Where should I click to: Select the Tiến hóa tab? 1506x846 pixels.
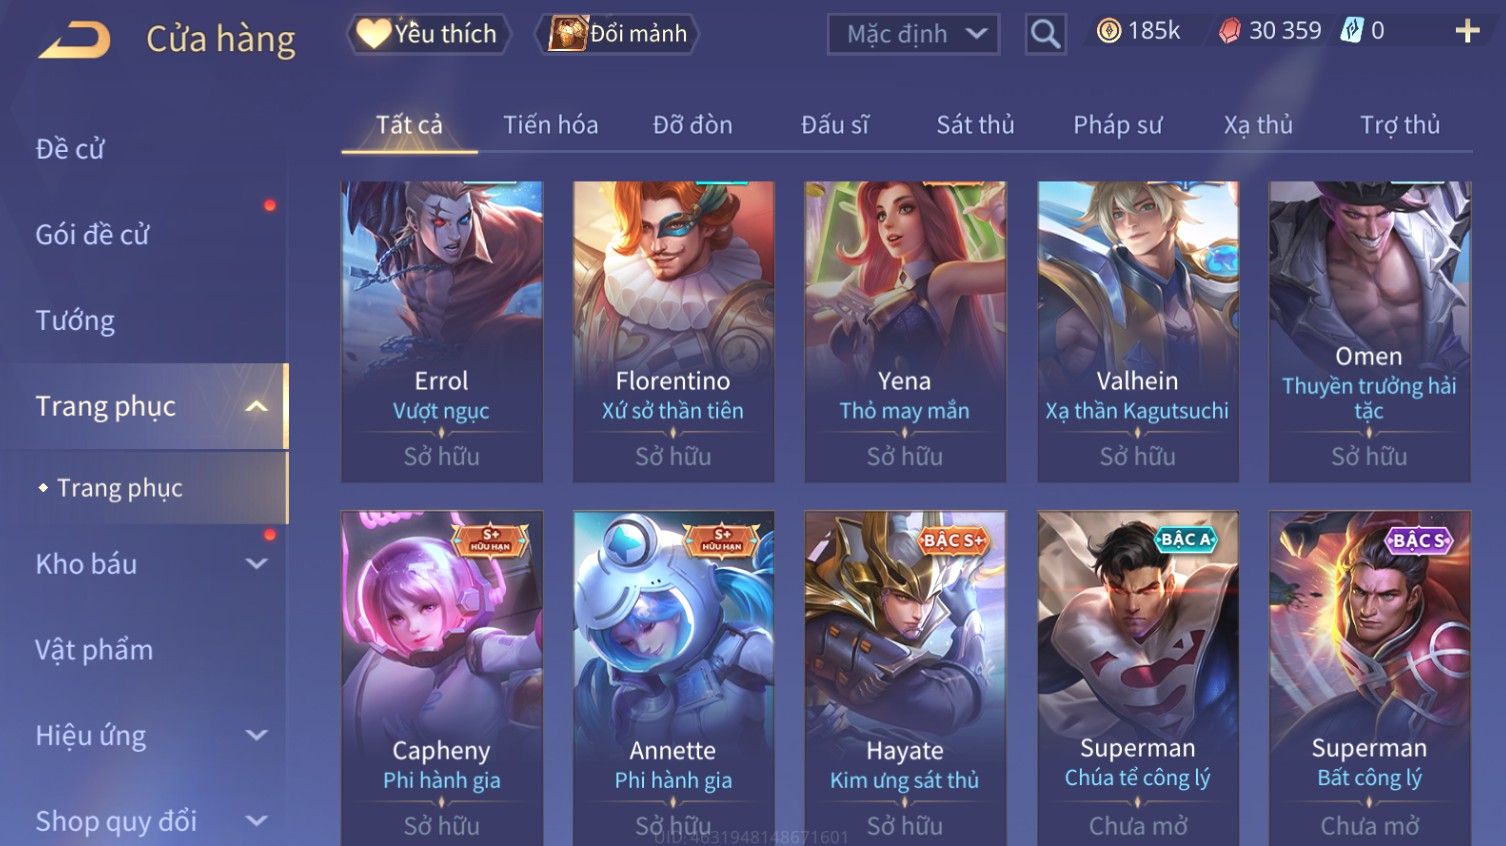pyautogui.click(x=550, y=125)
